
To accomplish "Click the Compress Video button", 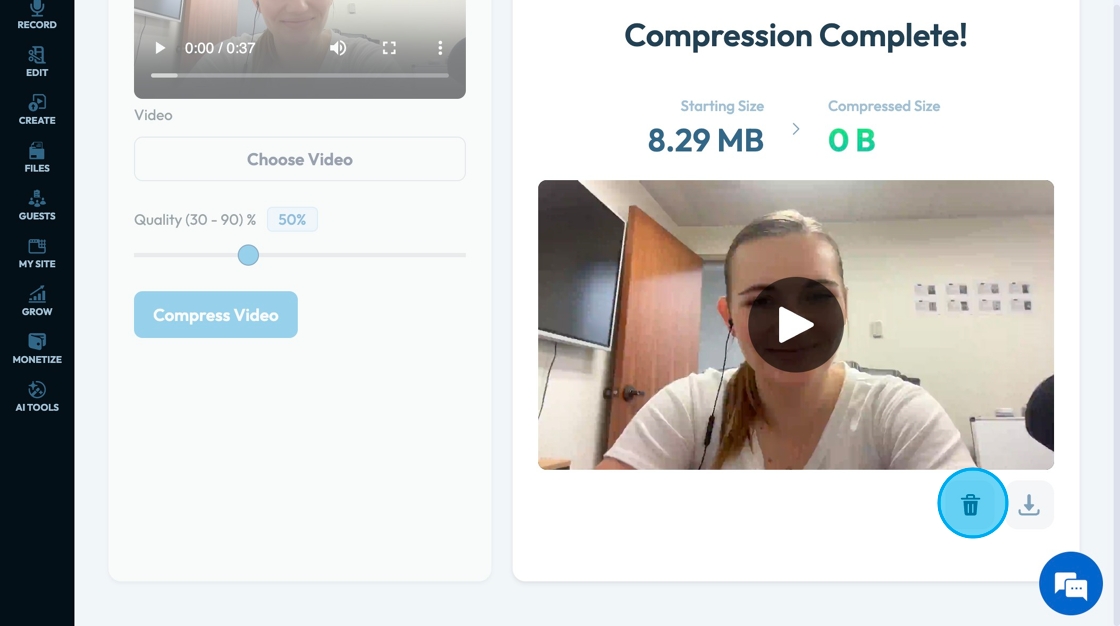I will tap(216, 314).
